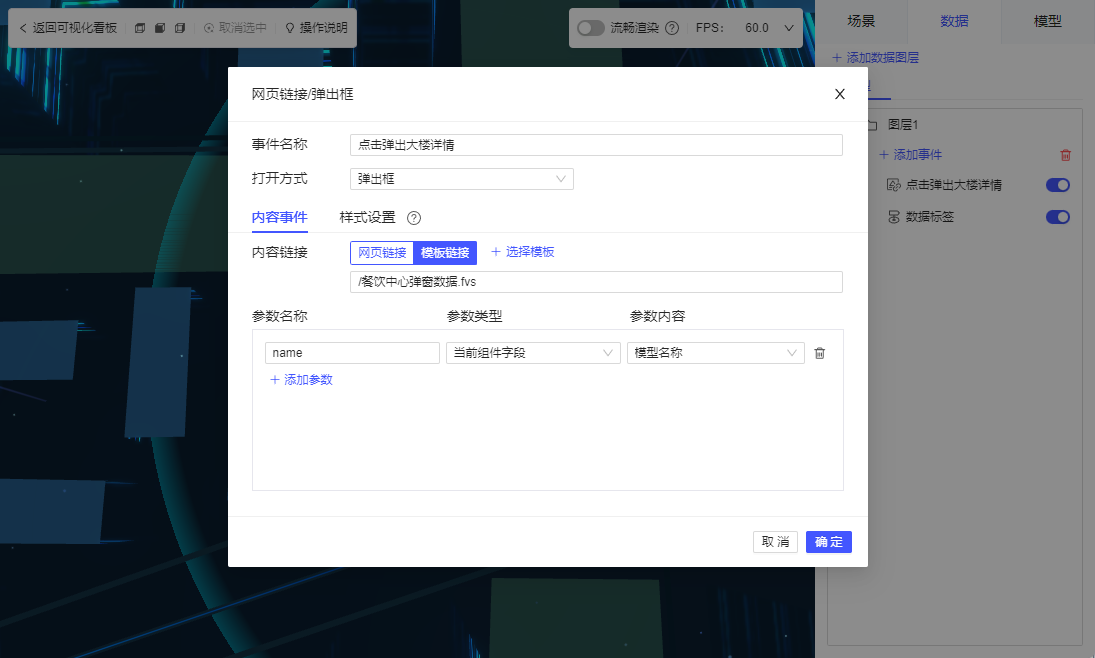Click the first cube view icon in toolbar
This screenshot has height=658, width=1095.
[140, 28]
